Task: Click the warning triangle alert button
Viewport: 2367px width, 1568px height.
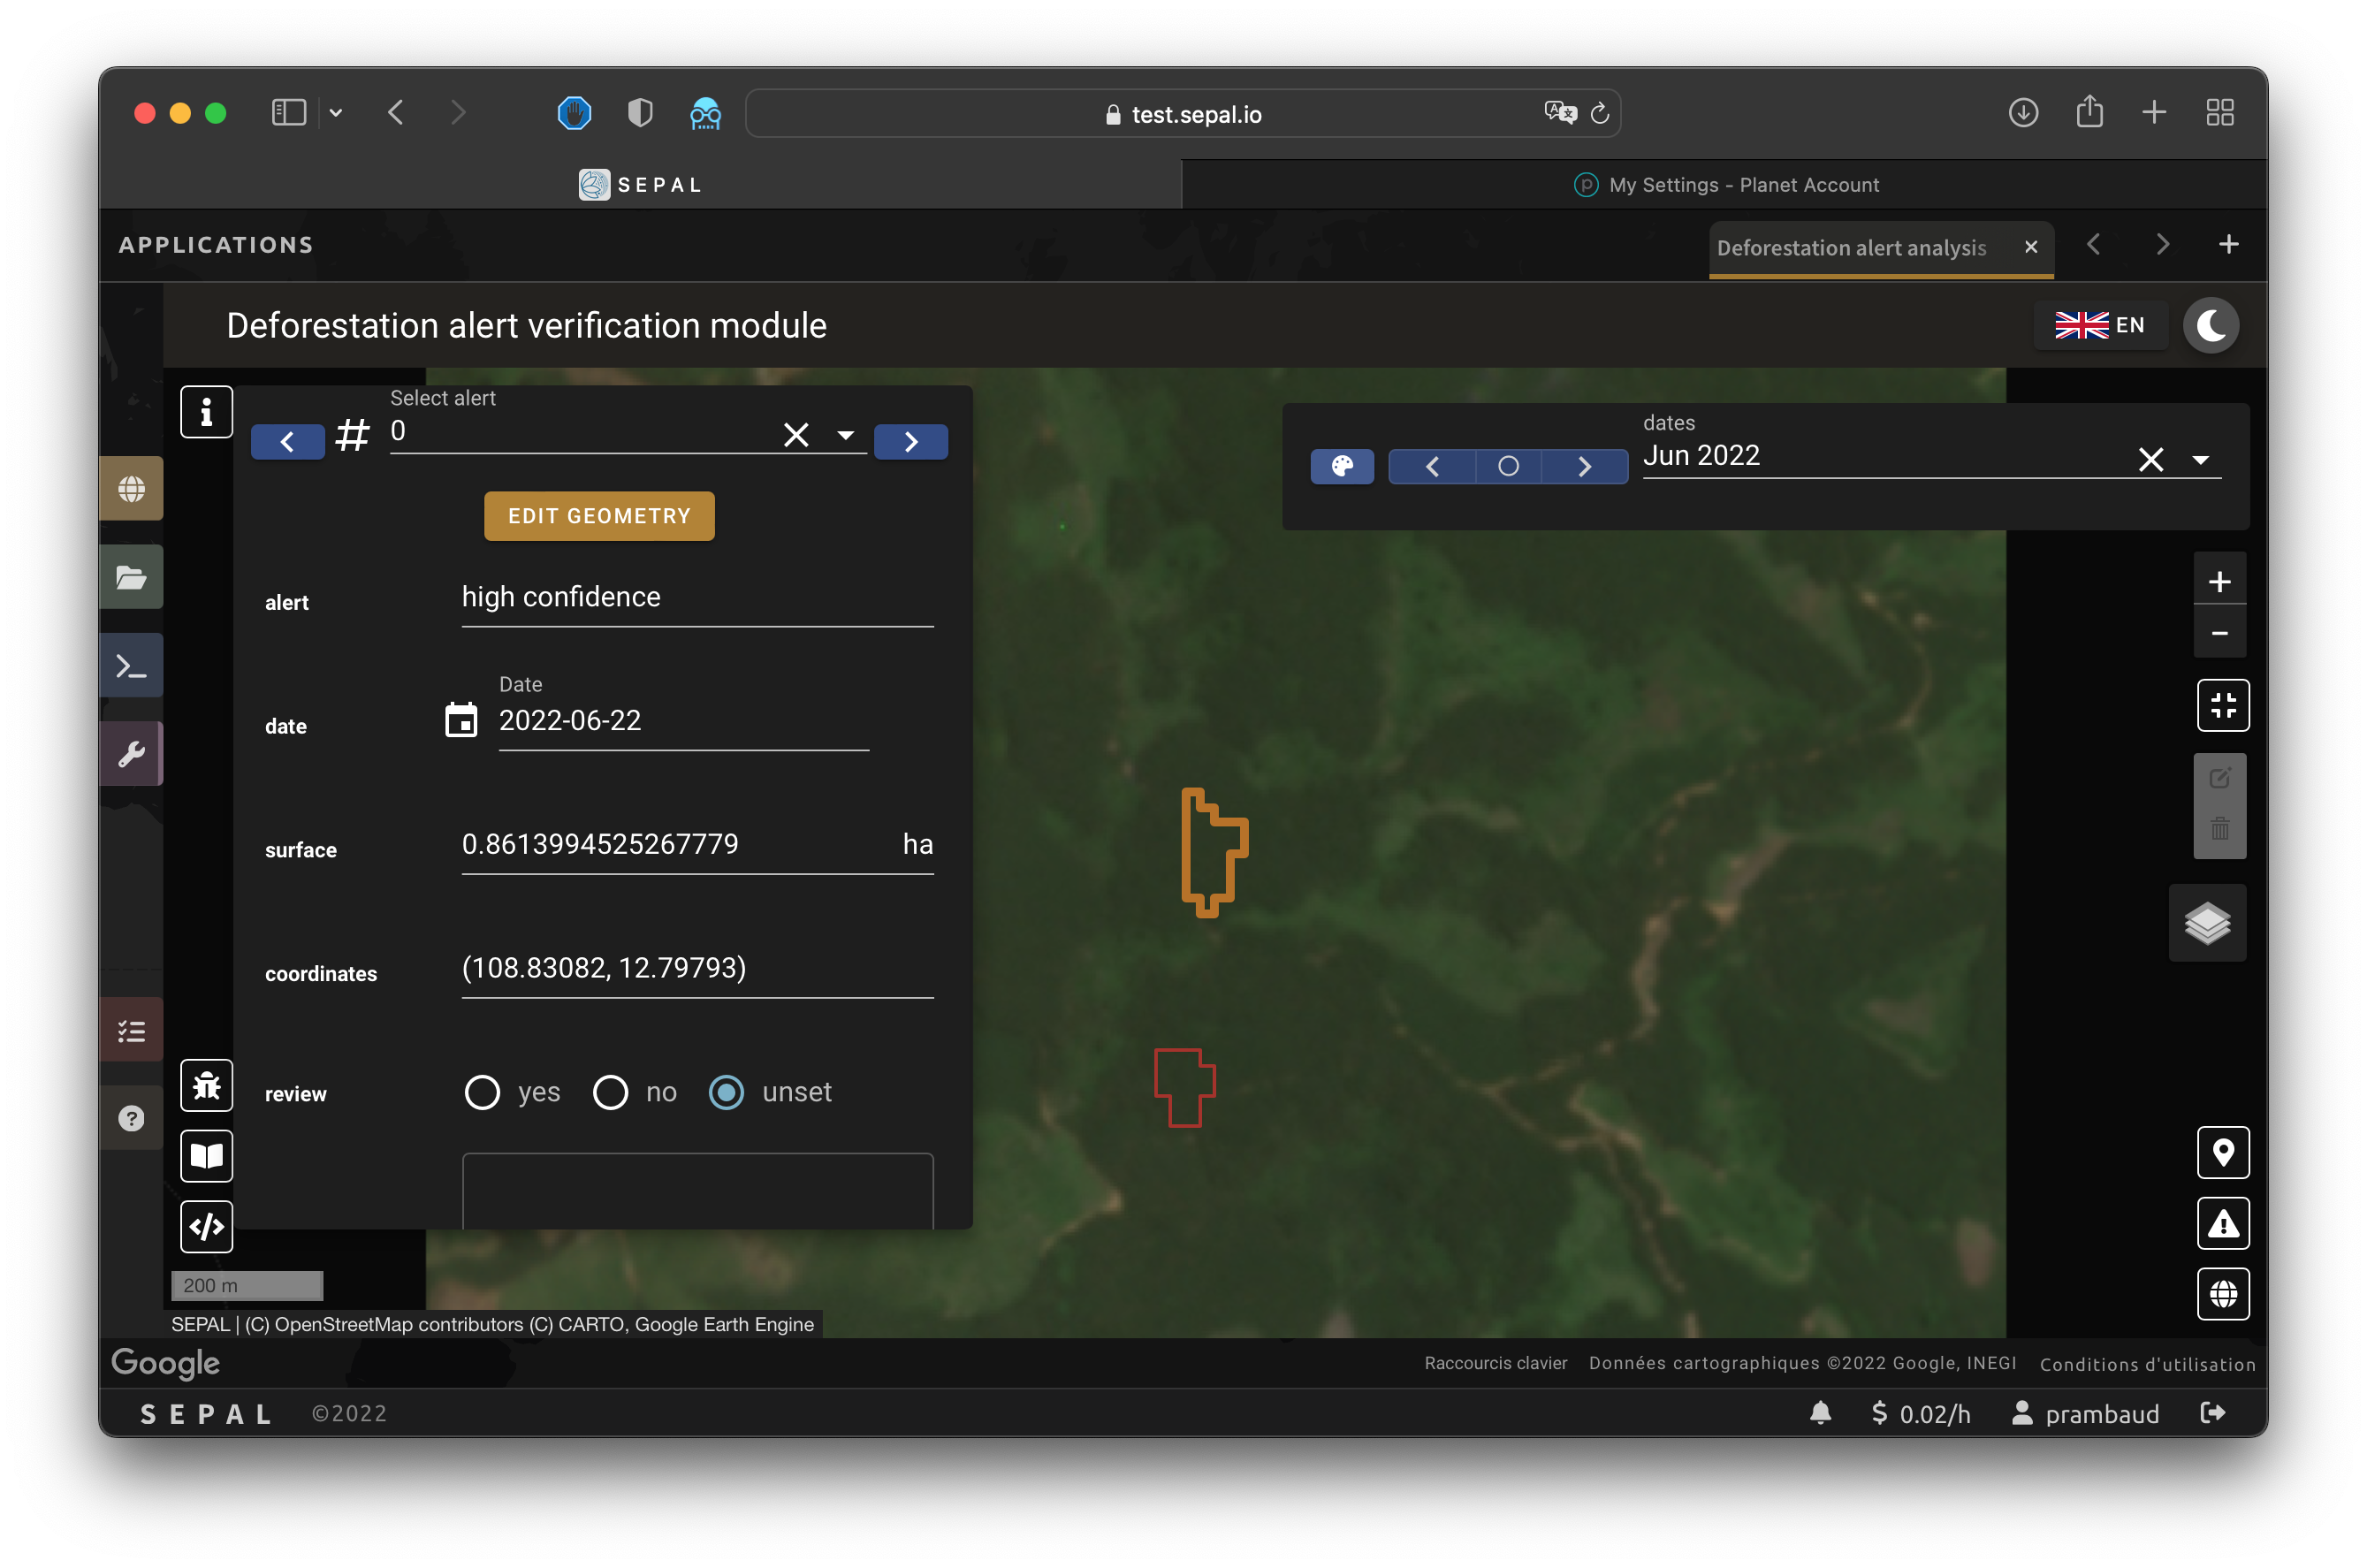Action: 2222,1223
